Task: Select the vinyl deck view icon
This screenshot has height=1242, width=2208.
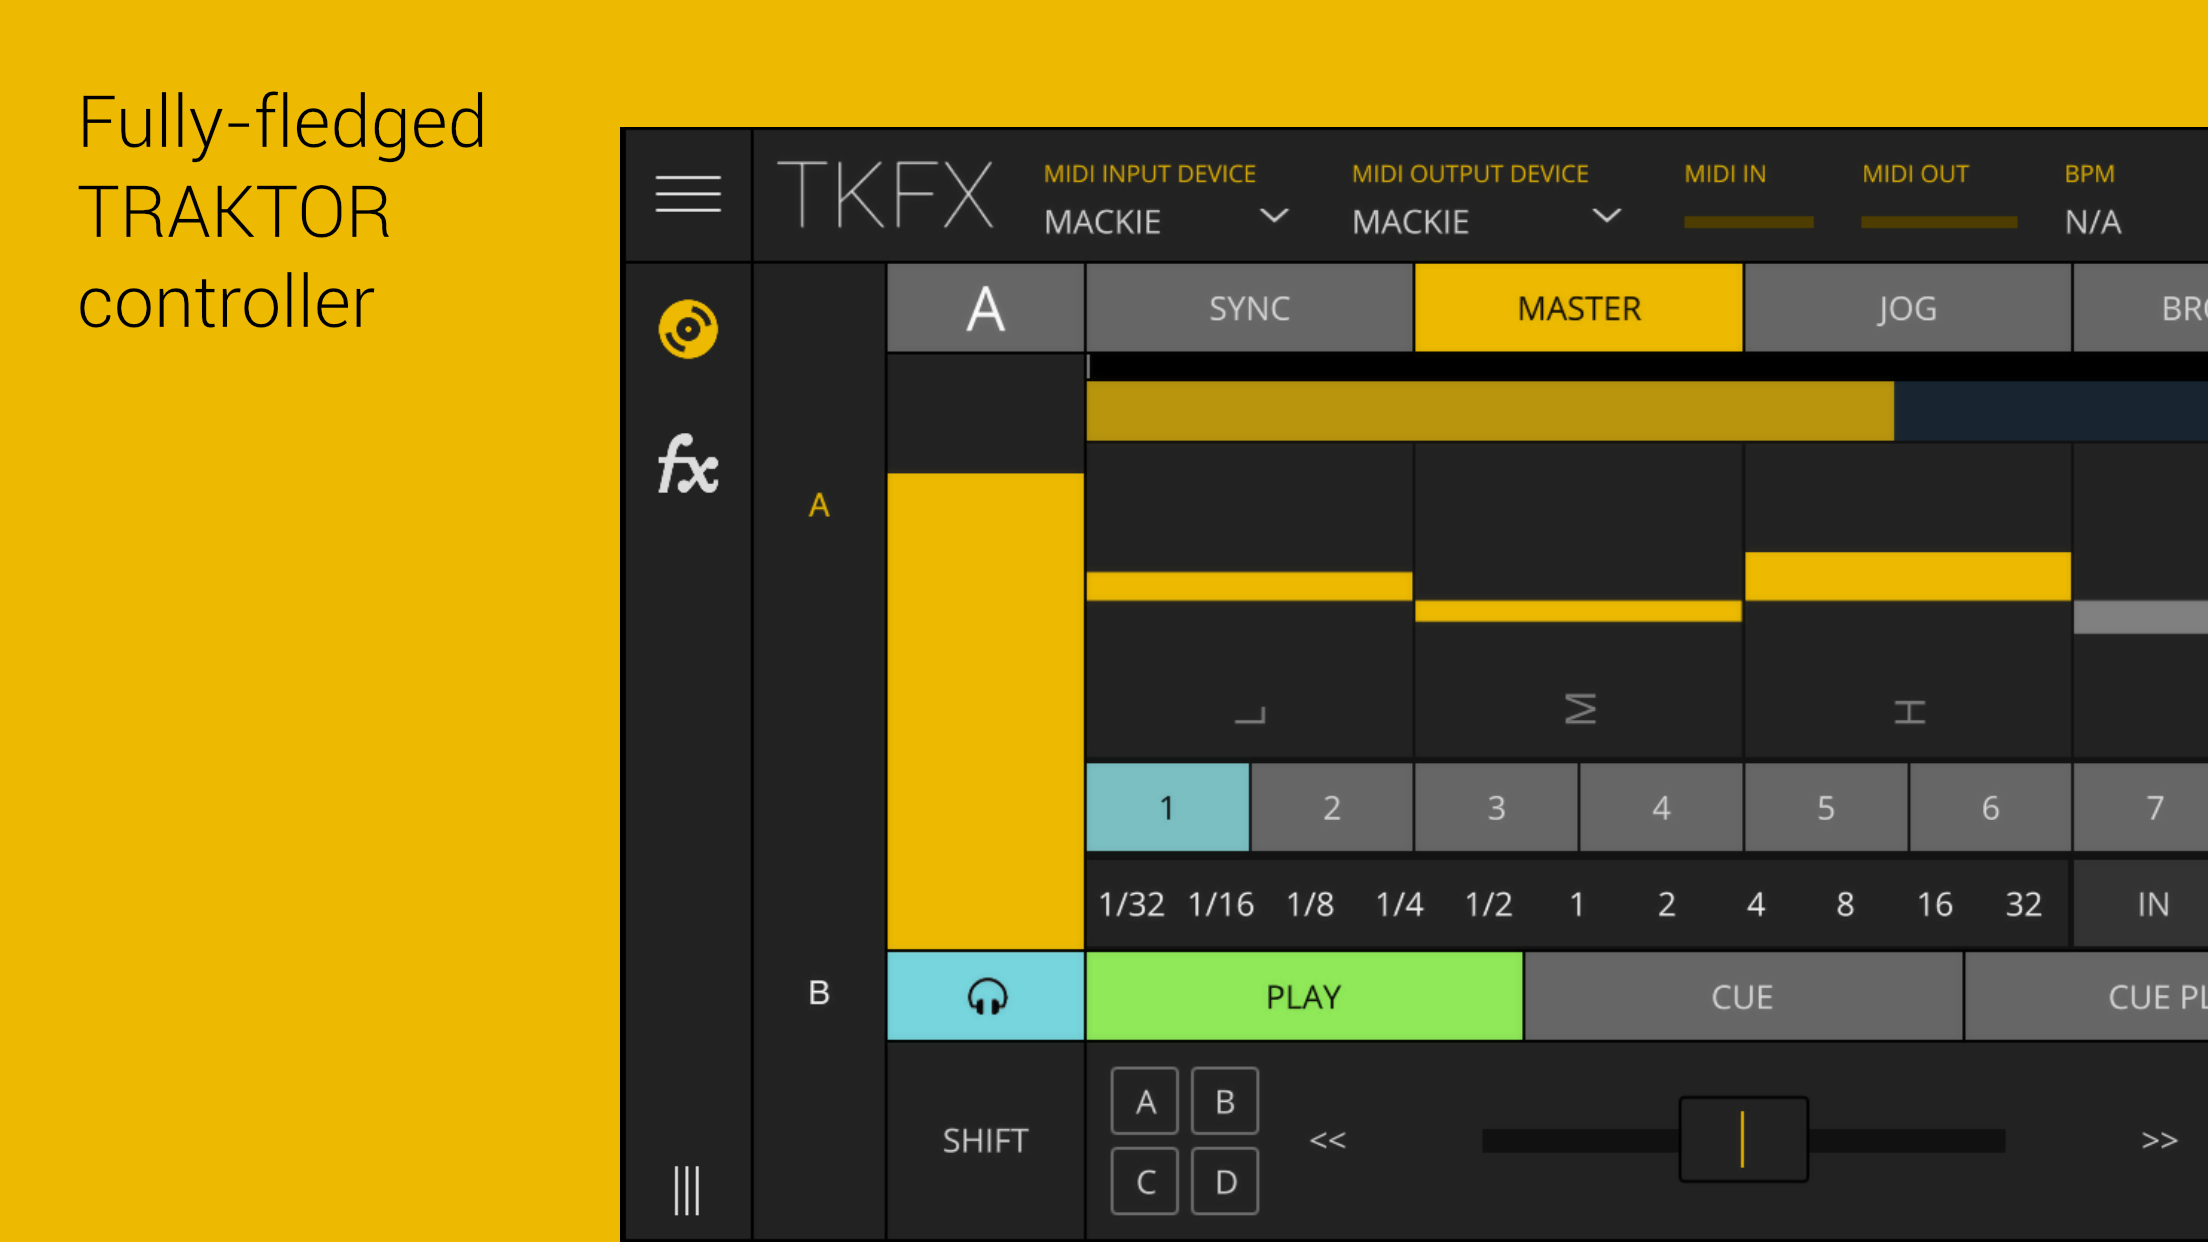Action: tap(688, 329)
